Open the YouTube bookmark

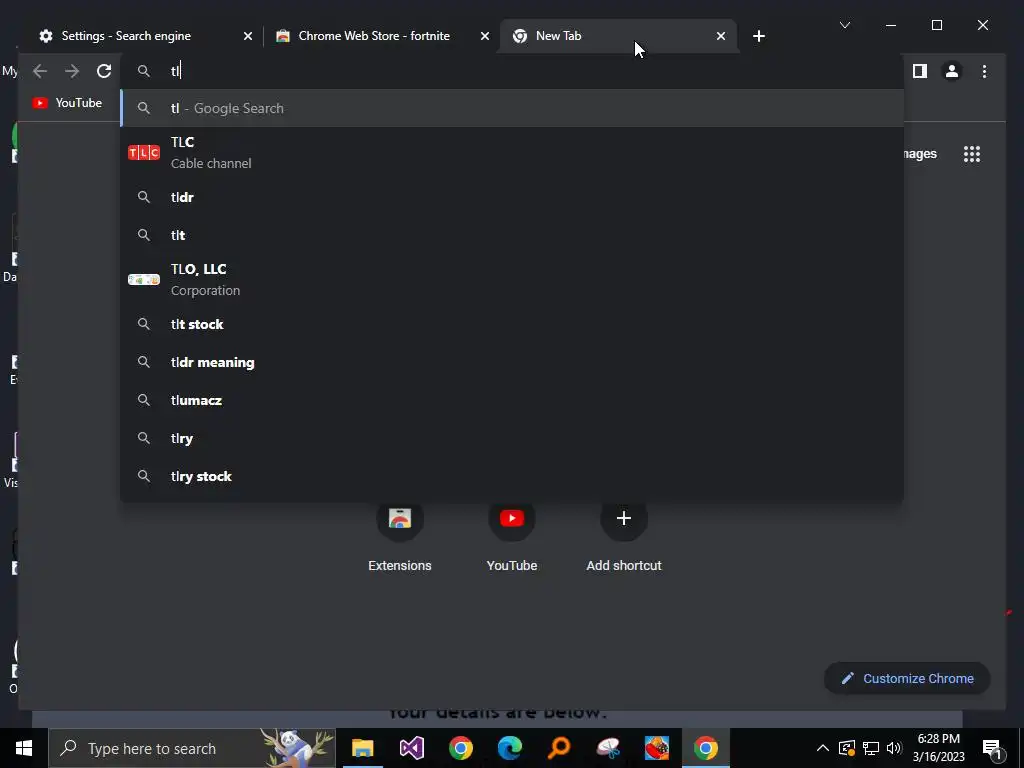click(x=67, y=103)
